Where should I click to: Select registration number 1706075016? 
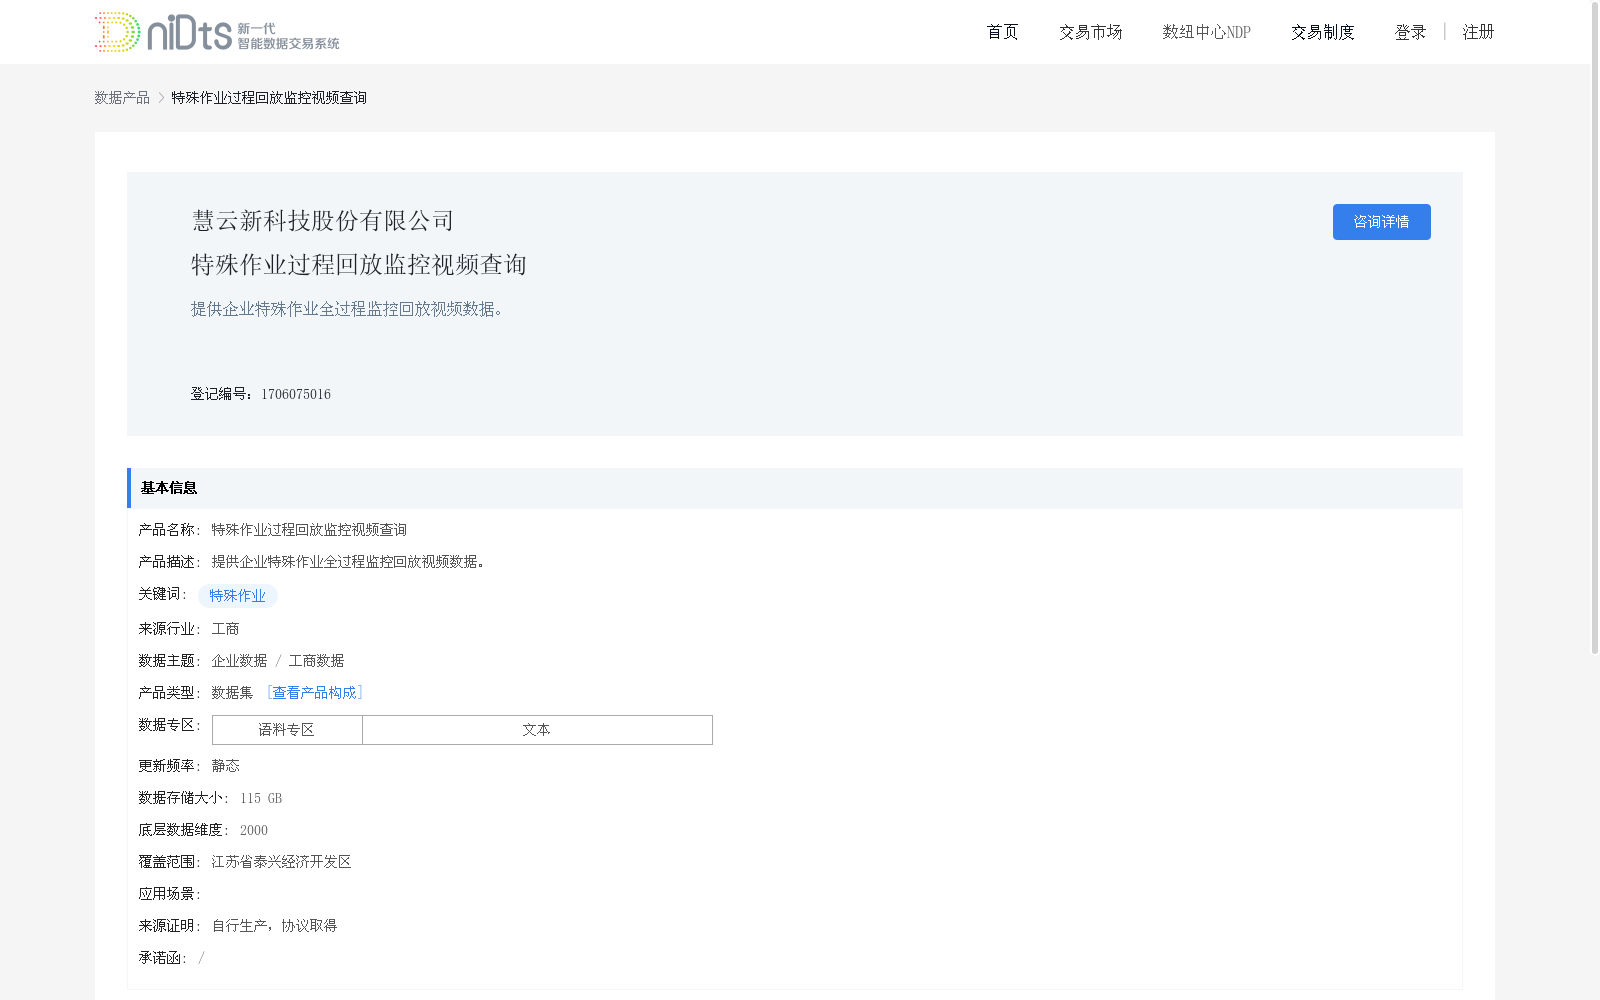click(x=296, y=394)
